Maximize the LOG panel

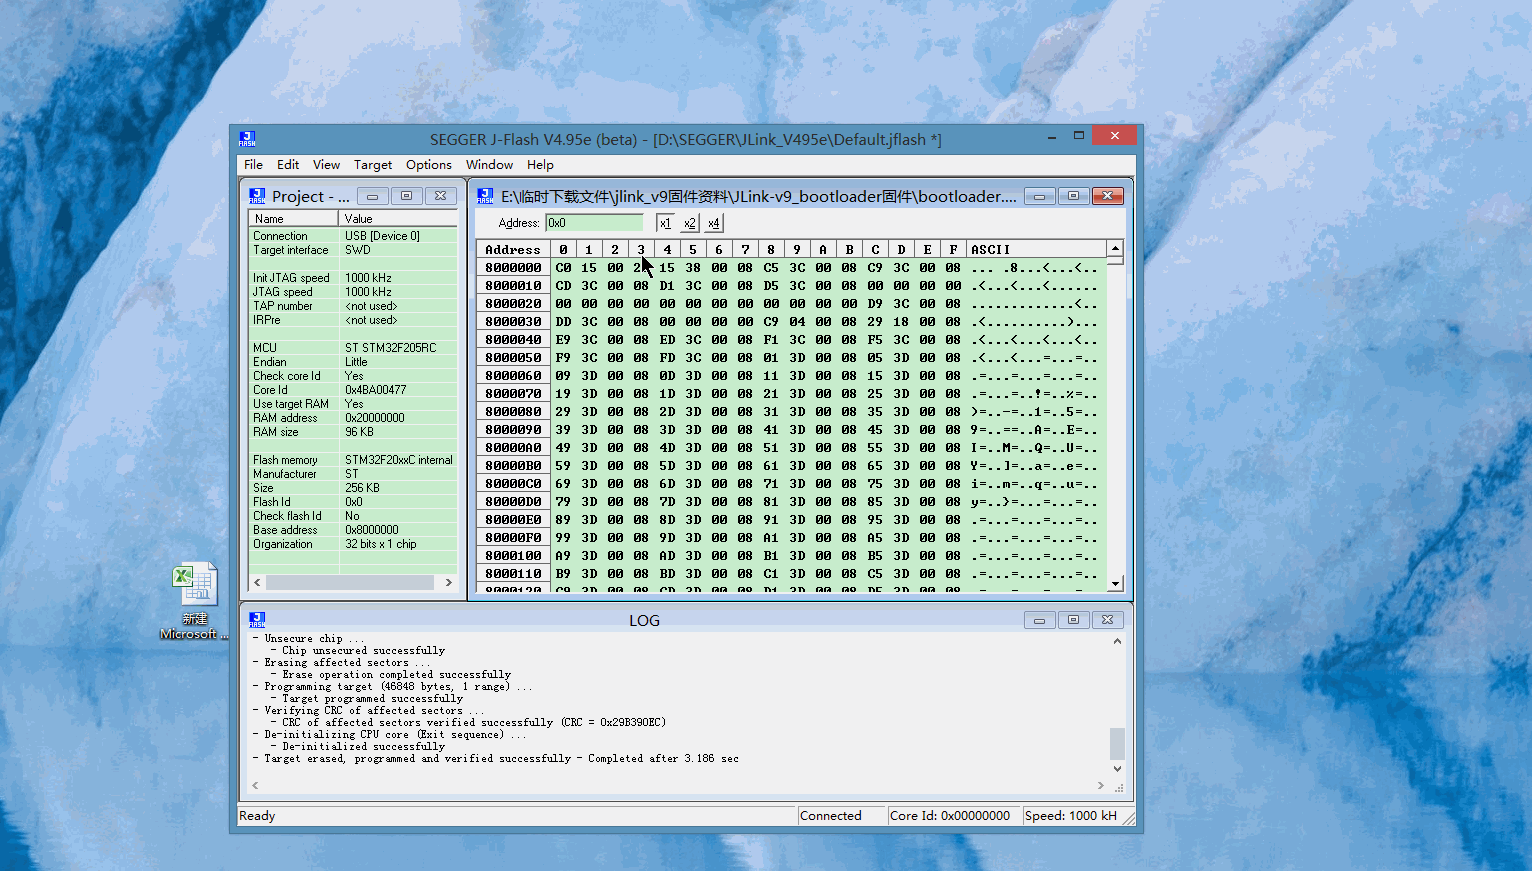[1073, 620]
